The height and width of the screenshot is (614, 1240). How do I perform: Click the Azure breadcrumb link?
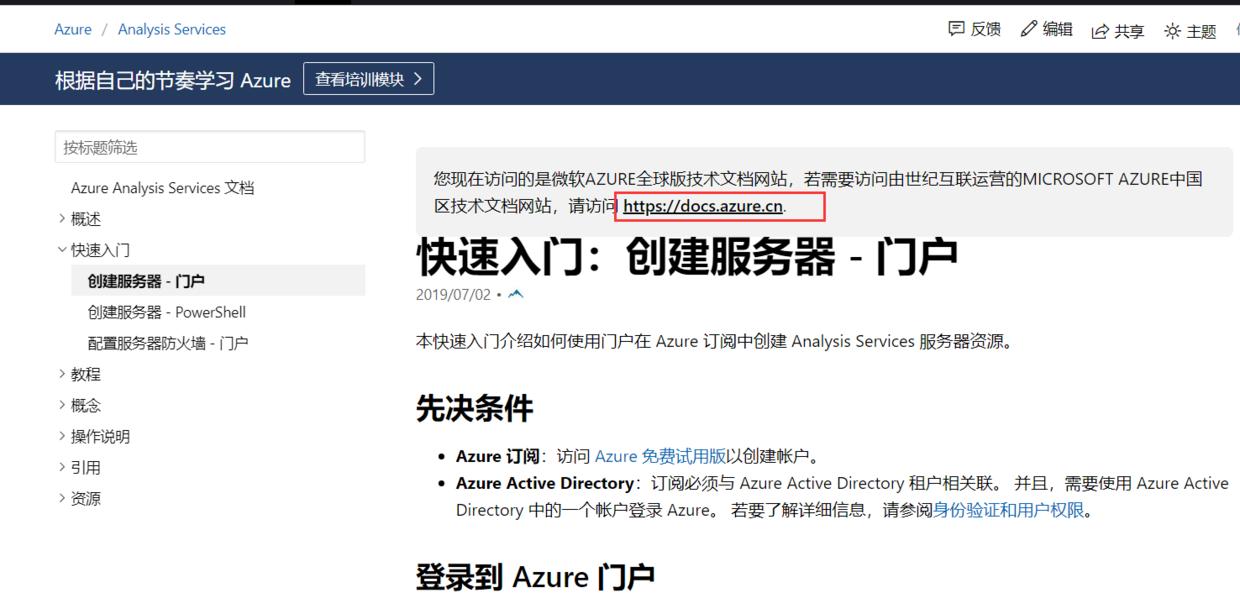(73, 29)
